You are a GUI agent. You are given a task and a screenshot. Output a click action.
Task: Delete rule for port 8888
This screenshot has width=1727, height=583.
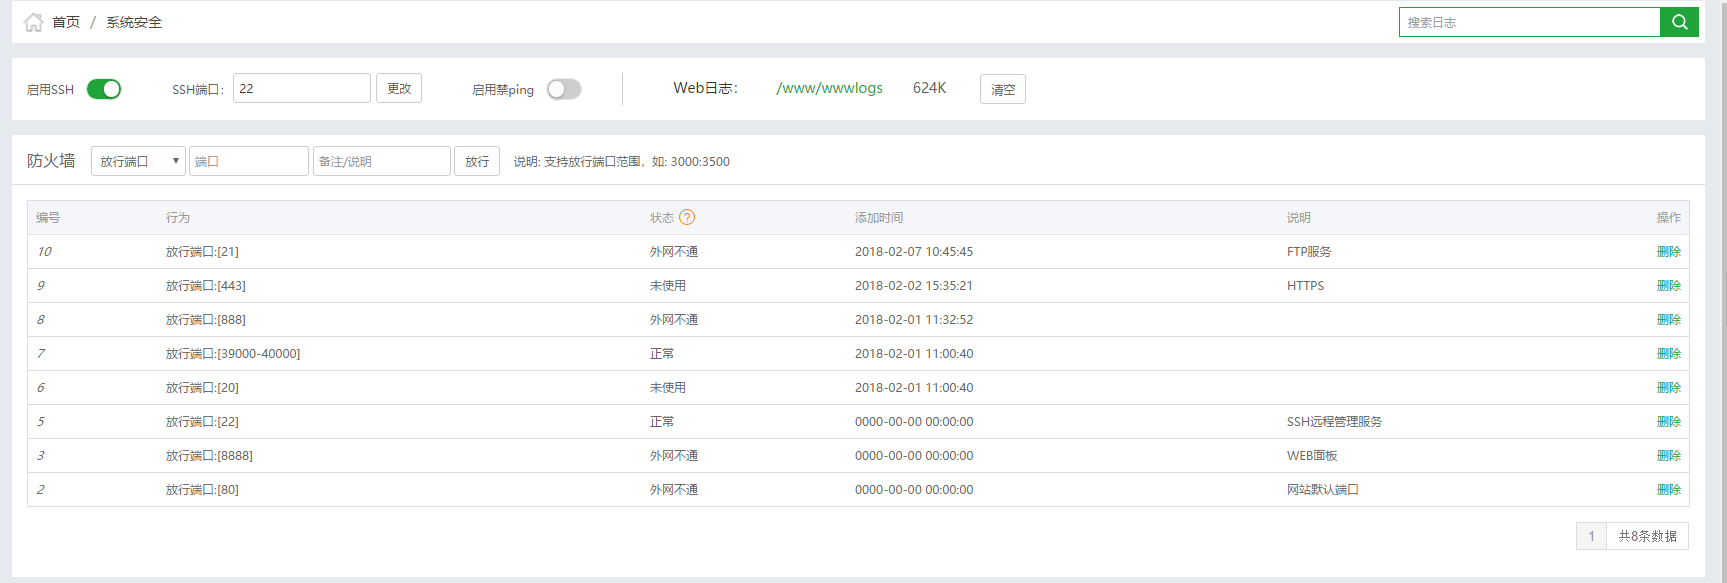[x=1669, y=456]
